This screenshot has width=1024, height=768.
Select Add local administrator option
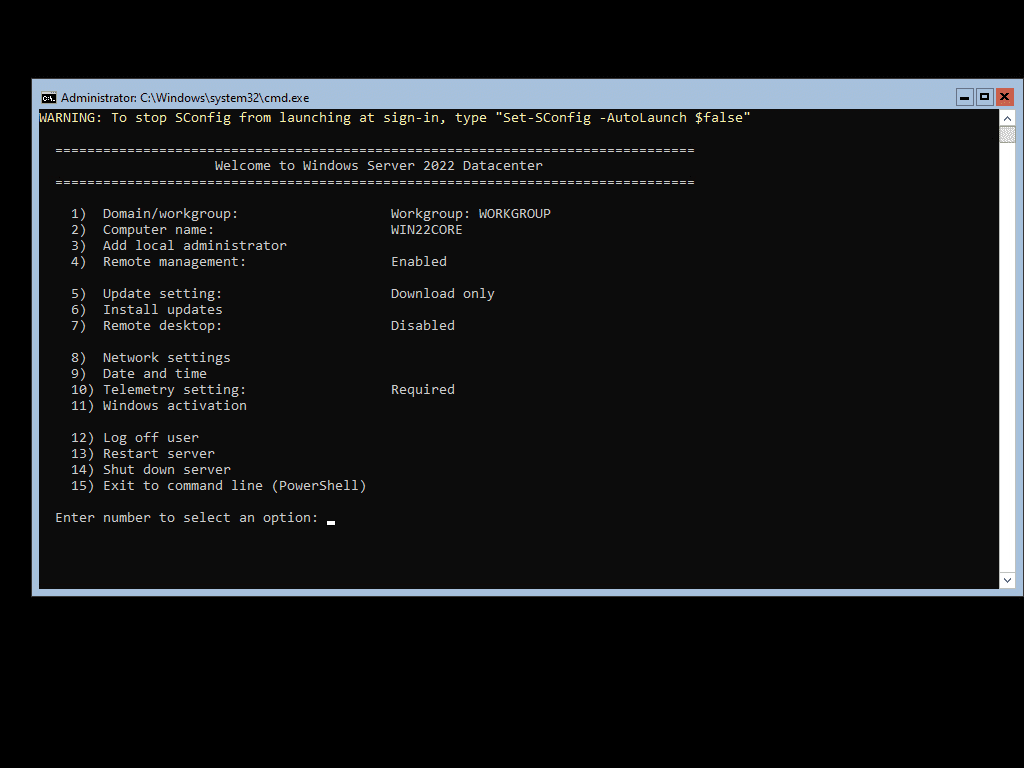(x=193, y=245)
